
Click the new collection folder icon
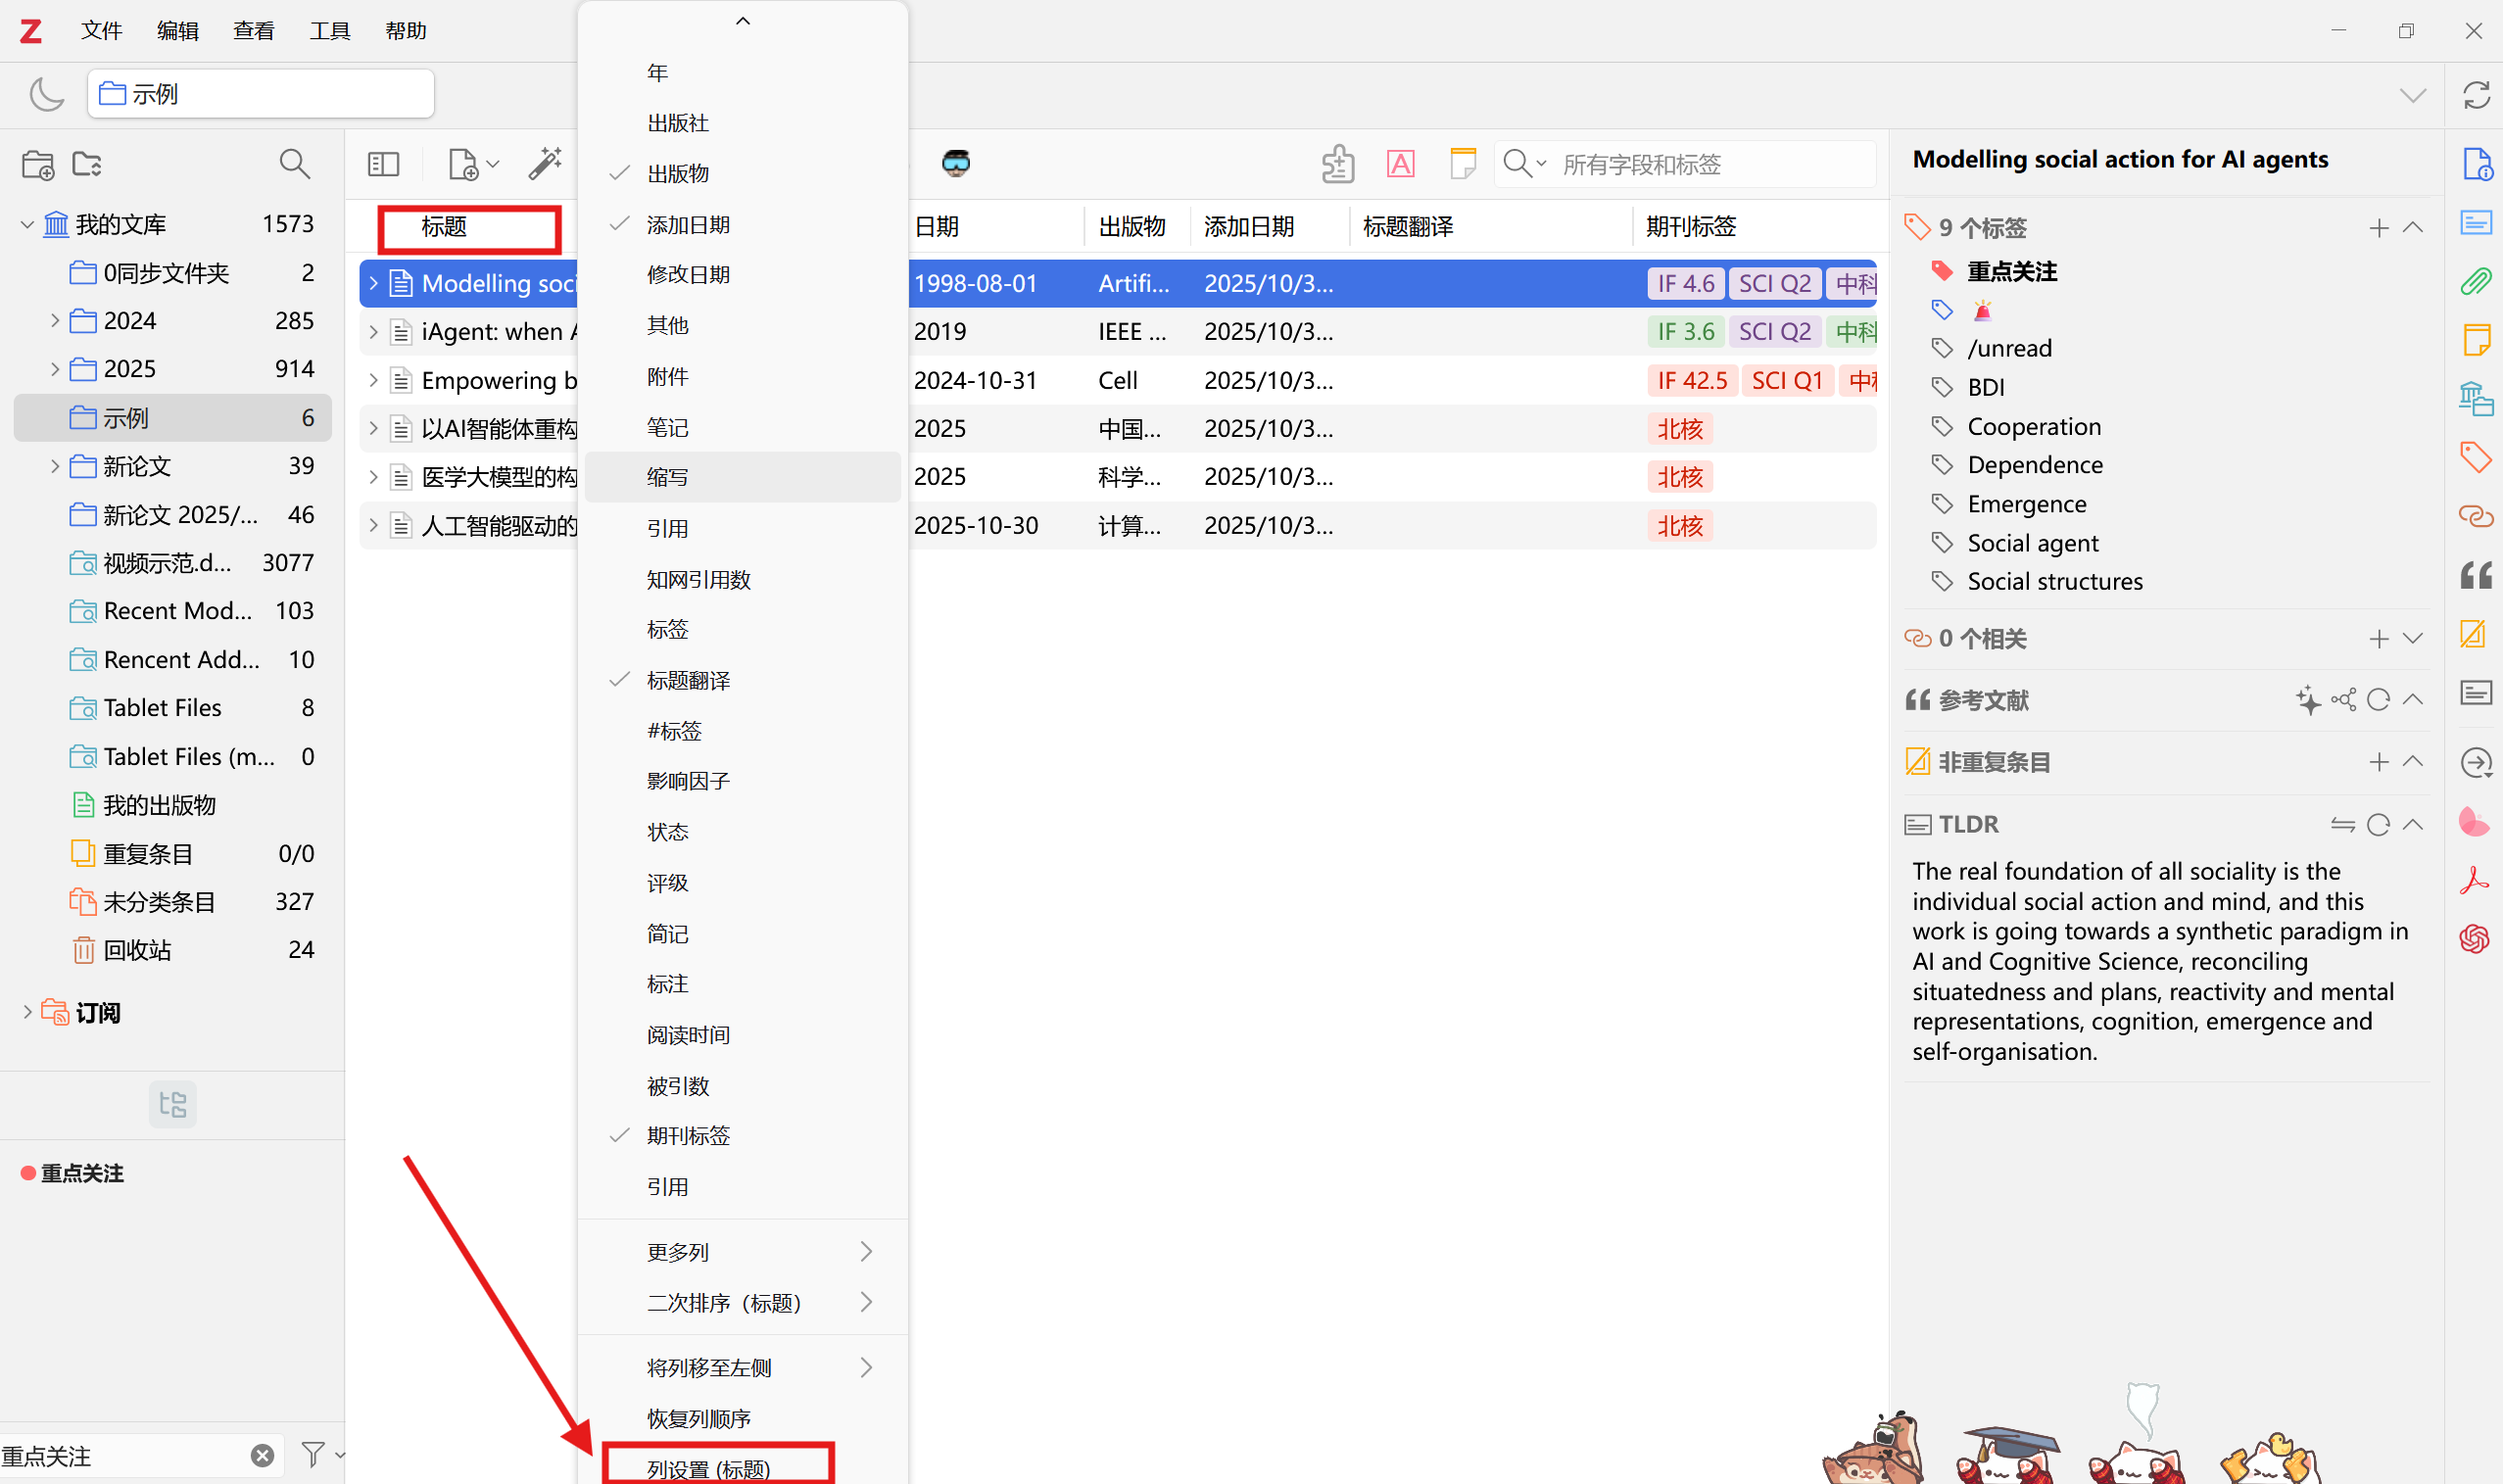[38, 164]
